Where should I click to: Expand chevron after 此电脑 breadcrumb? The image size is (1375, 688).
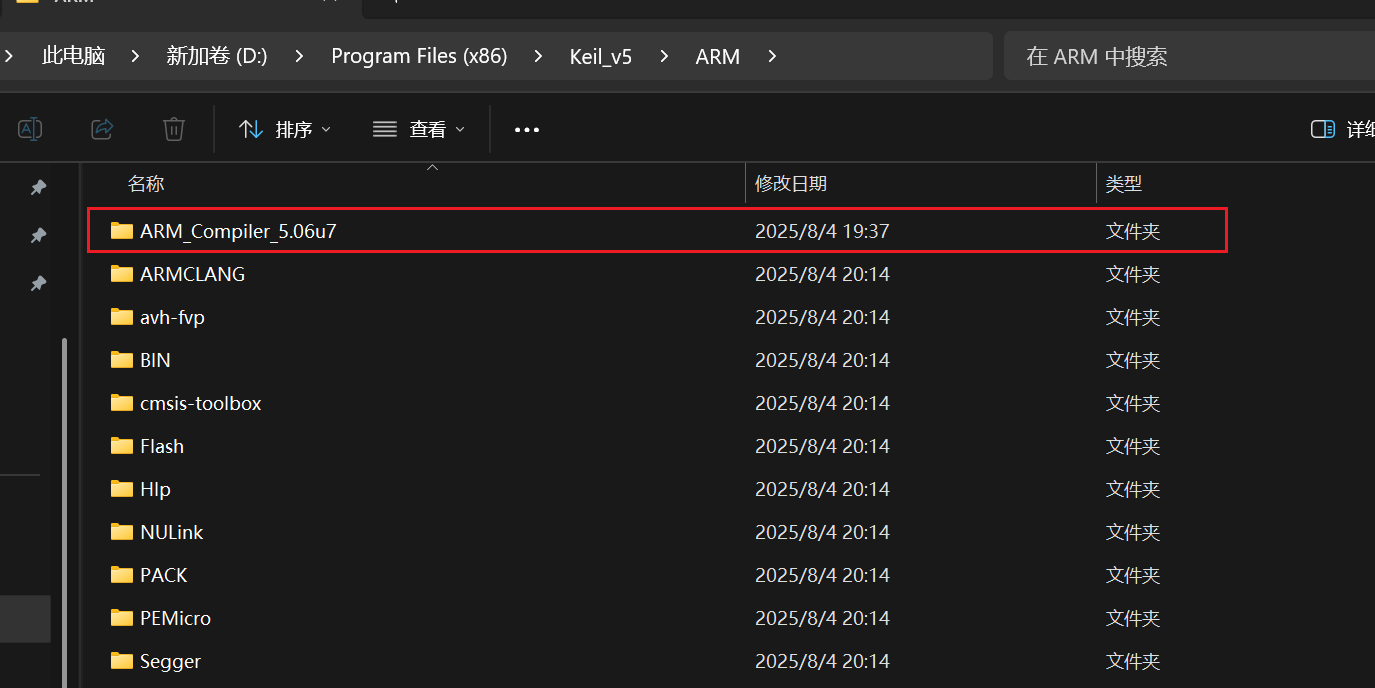136,56
